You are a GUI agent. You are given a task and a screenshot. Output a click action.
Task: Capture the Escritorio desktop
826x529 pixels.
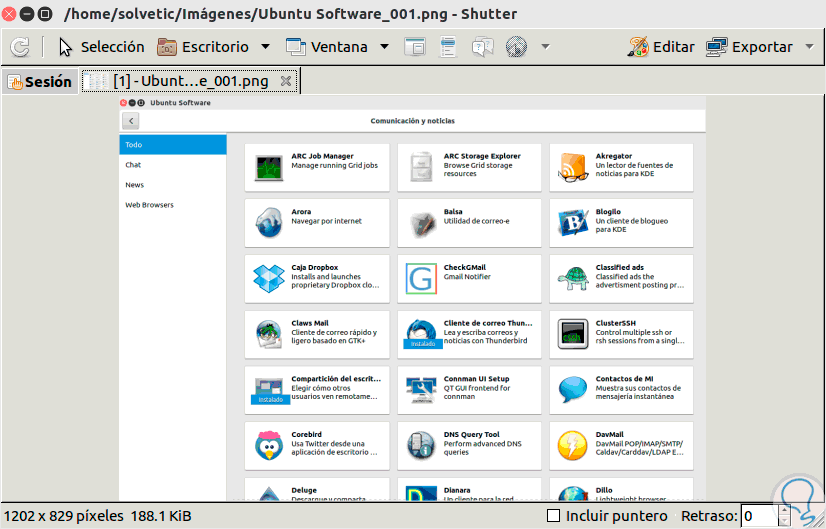coord(203,47)
